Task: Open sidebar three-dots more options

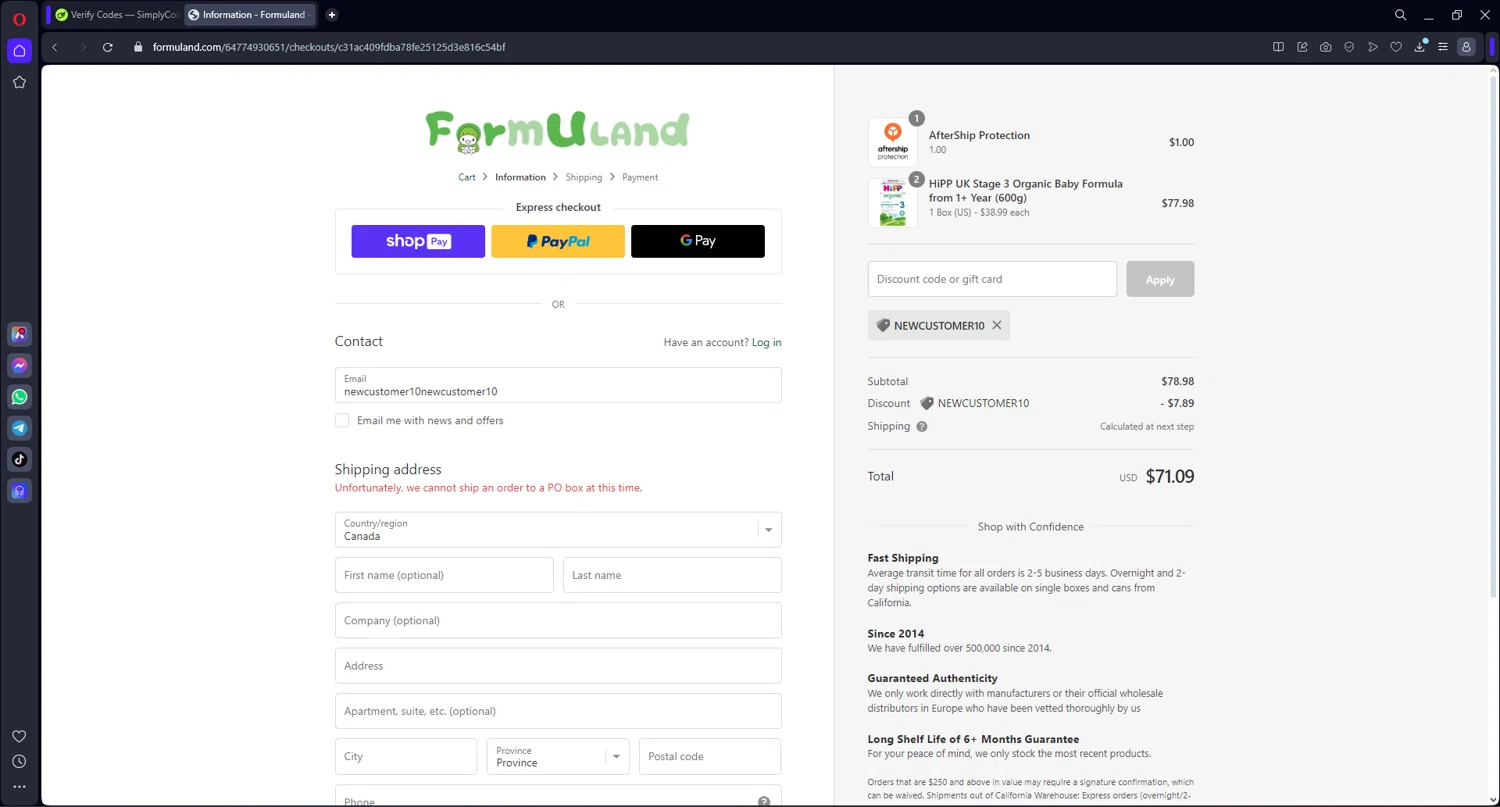Action: pos(19,787)
